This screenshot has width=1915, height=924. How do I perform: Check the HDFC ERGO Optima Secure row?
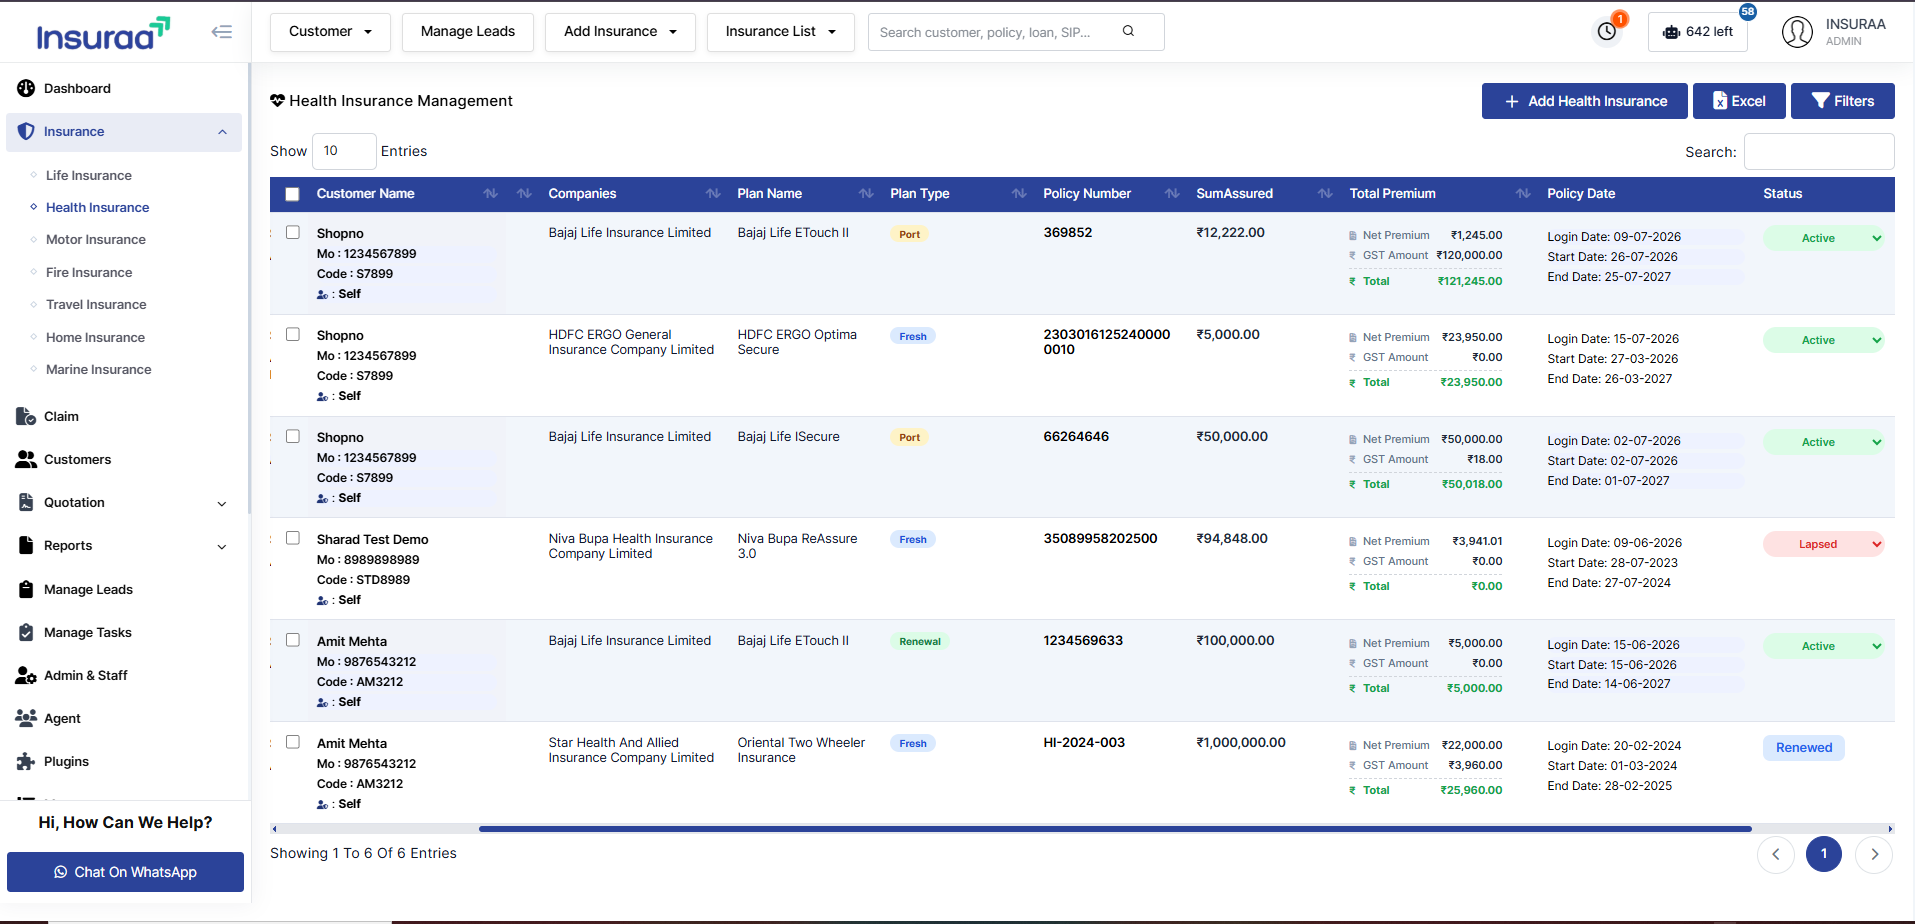pyautogui.click(x=293, y=334)
